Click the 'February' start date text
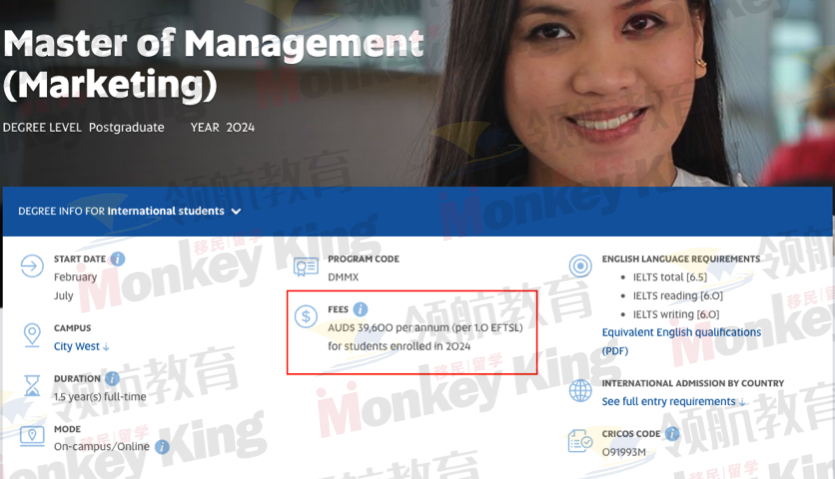835x479 pixels. 75,277
